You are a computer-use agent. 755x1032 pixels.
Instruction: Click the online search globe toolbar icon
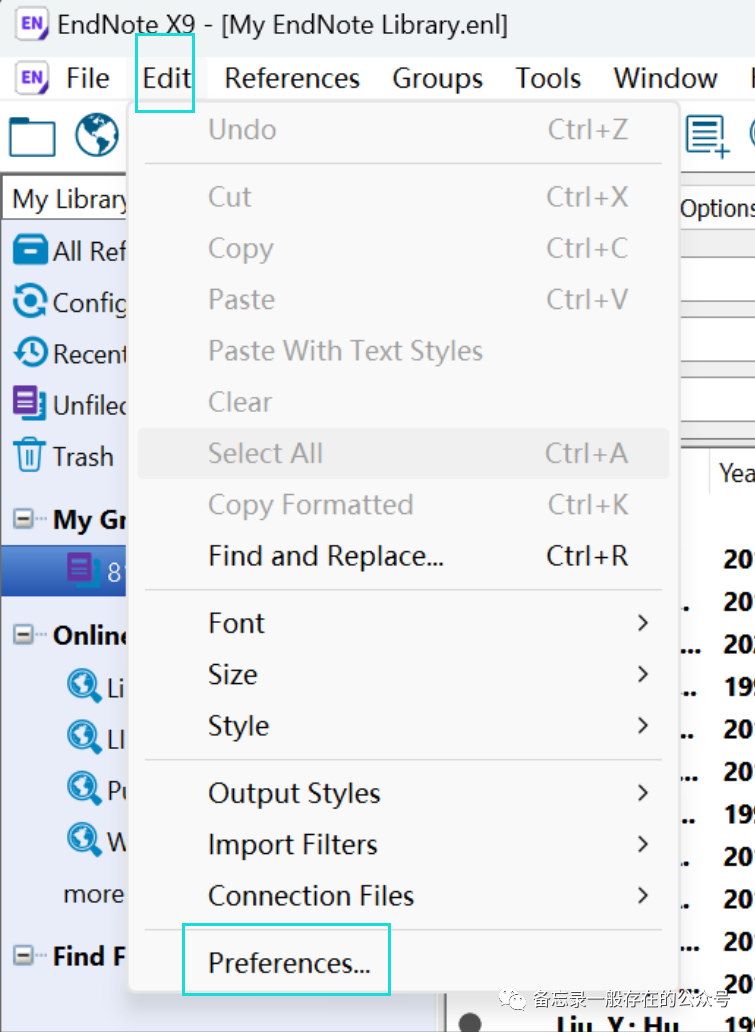(x=97, y=135)
